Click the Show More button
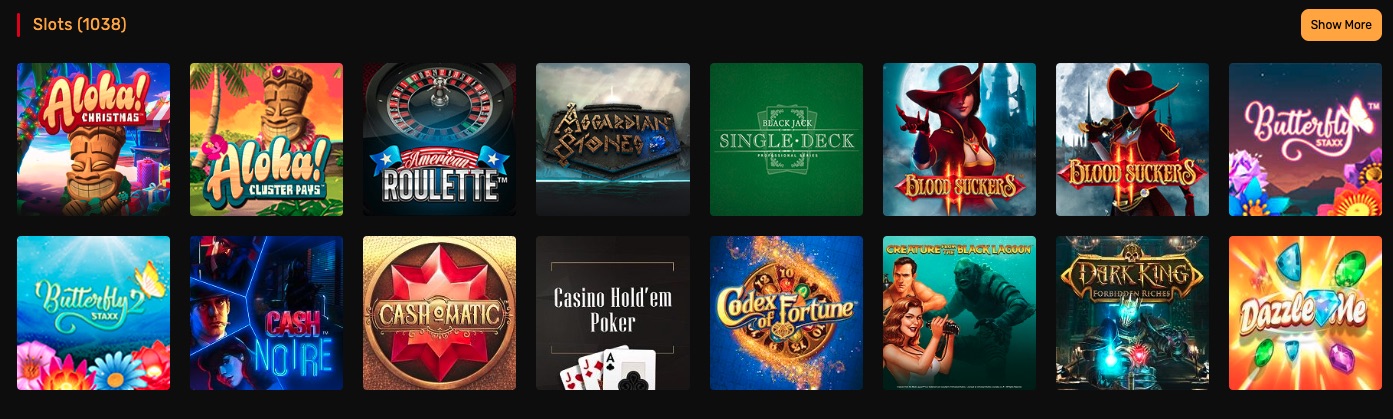This screenshot has width=1393, height=419. [x=1341, y=25]
